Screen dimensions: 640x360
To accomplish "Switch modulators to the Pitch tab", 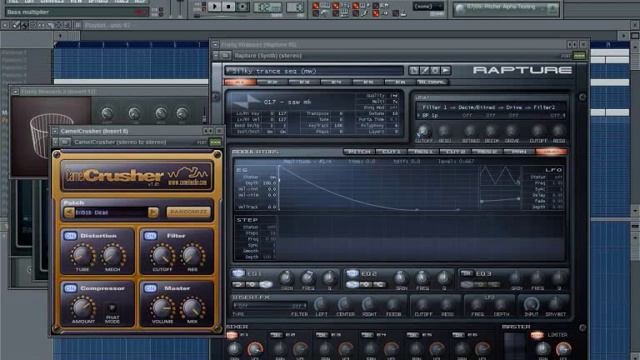I will (359, 152).
